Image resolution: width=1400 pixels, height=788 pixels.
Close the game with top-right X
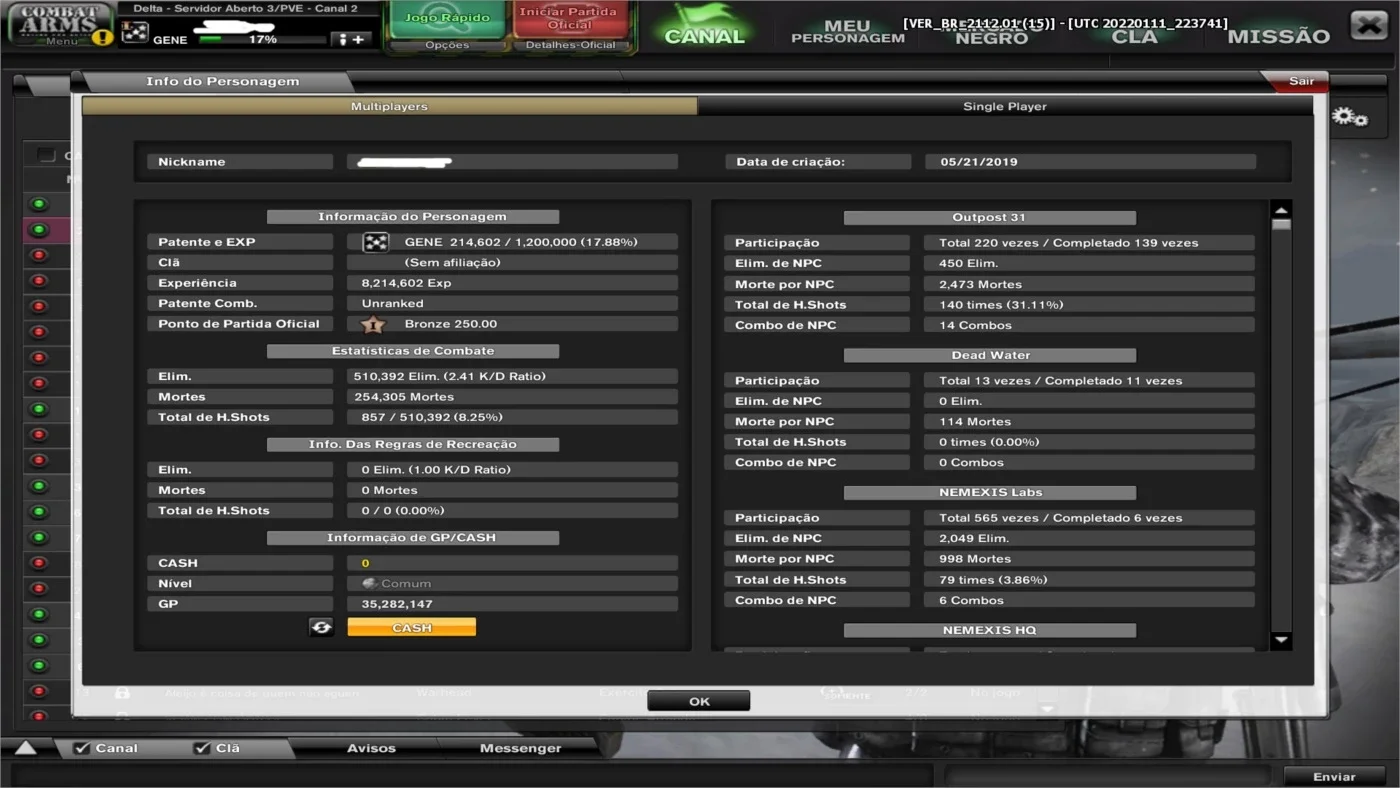(x=1368, y=24)
